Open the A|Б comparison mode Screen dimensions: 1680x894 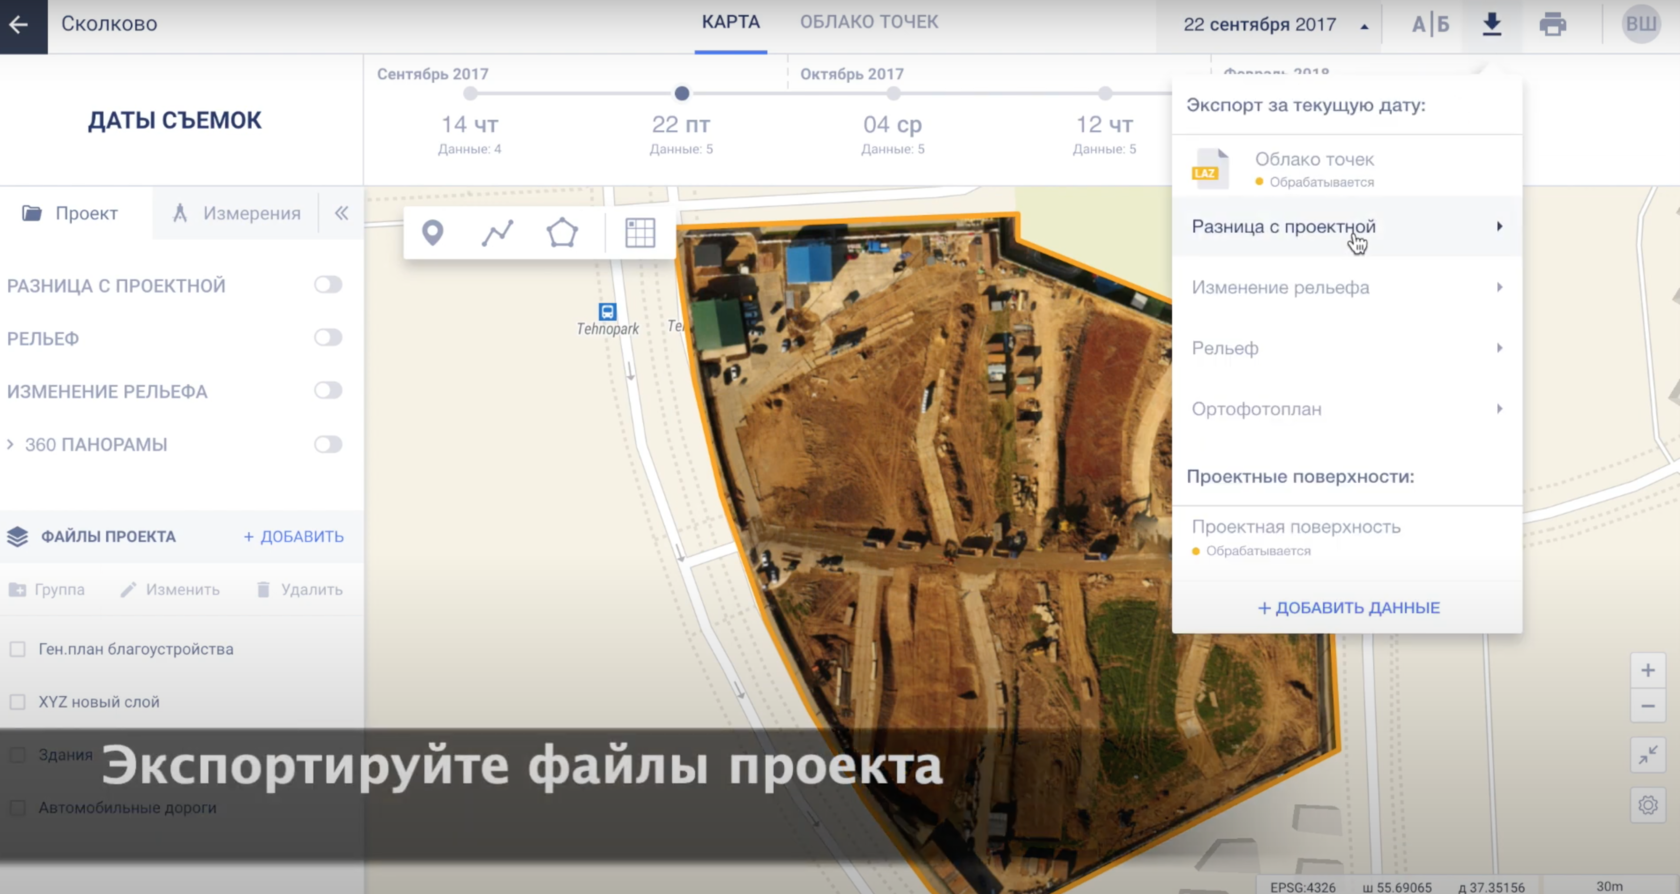[x=1430, y=25]
